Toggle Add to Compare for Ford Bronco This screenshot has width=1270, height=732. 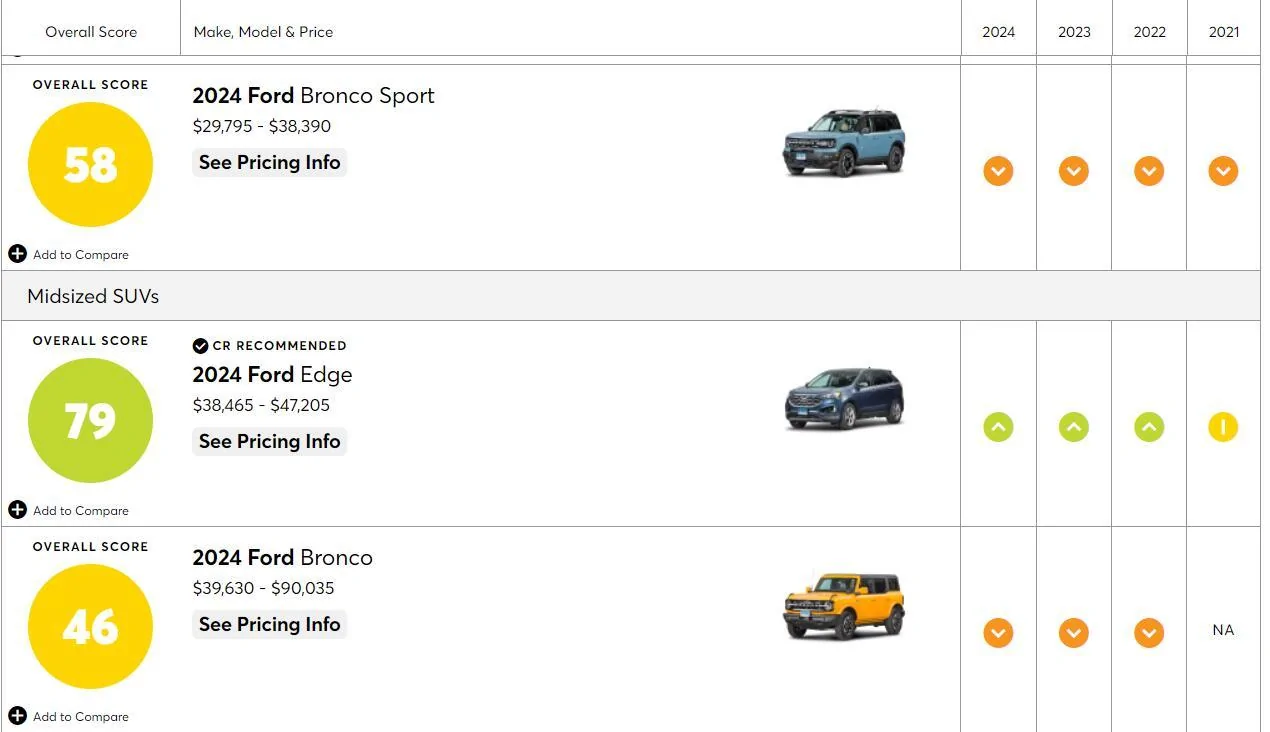tap(68, 716)
